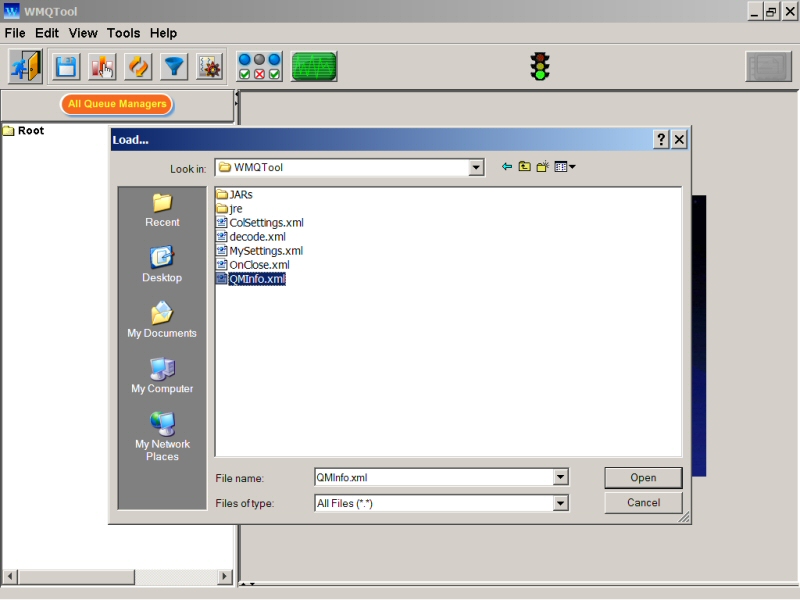Open the View menu
The image size is (800, 600).
(83, 33)
